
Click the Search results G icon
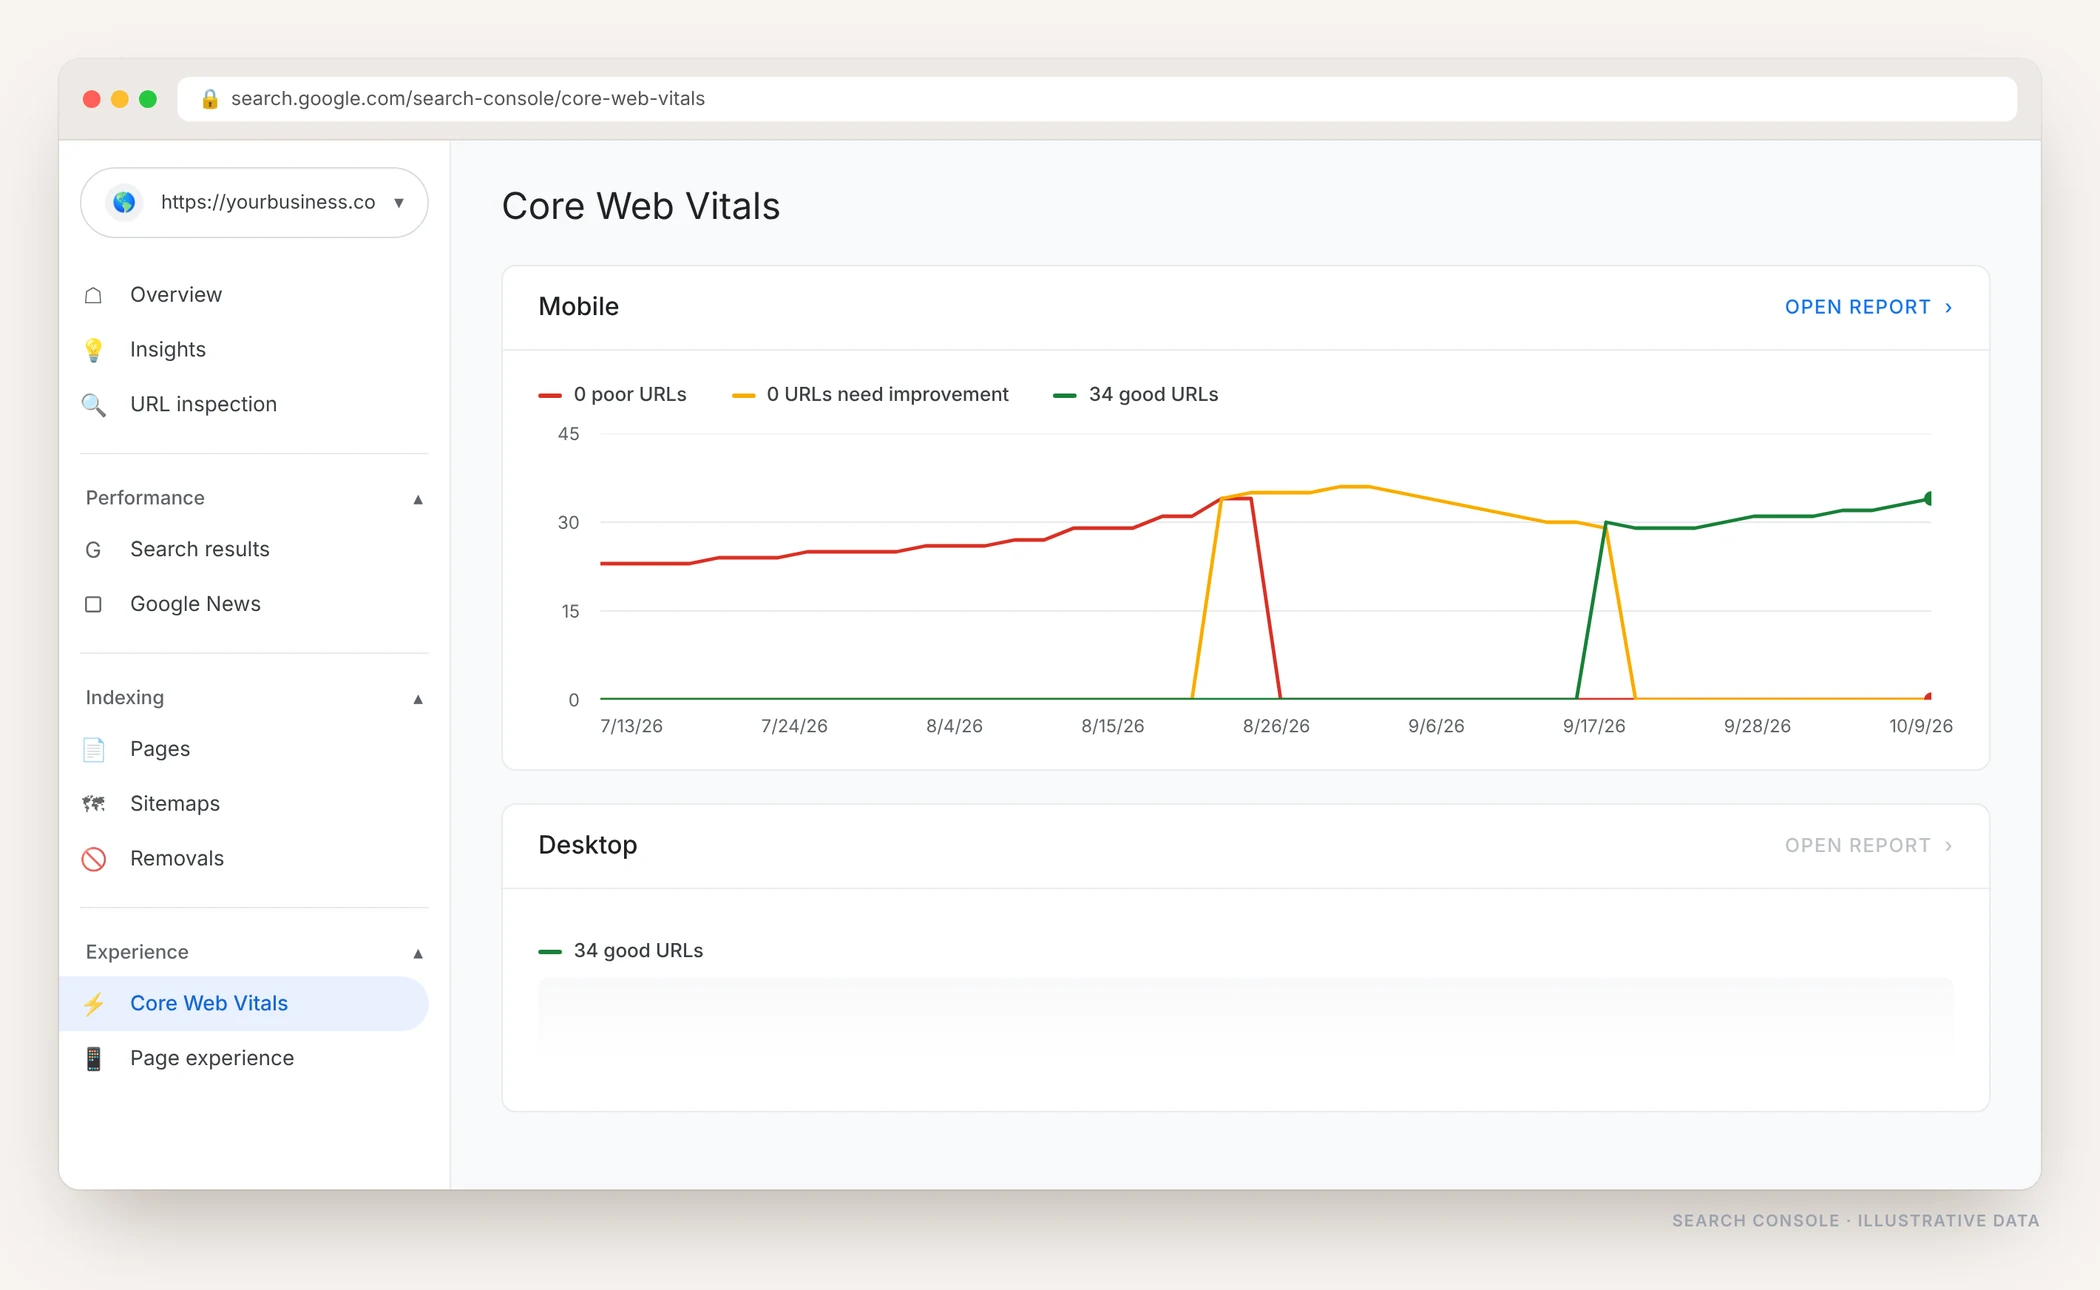point(94,550)
